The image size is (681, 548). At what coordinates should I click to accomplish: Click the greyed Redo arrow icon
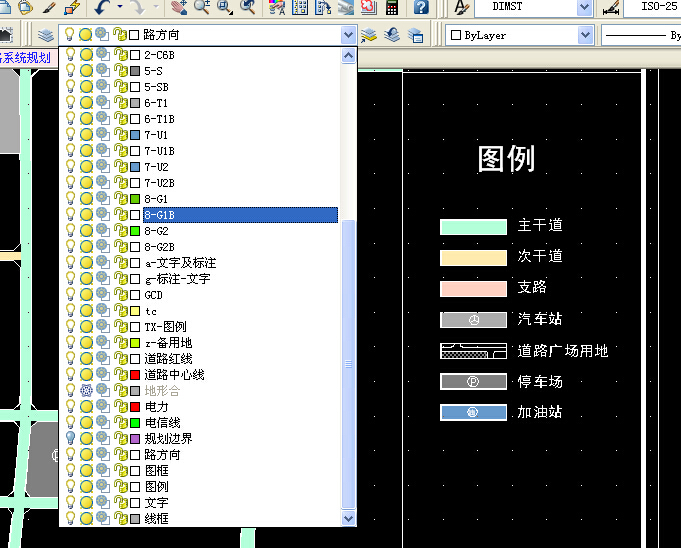[x=138, y=7]
